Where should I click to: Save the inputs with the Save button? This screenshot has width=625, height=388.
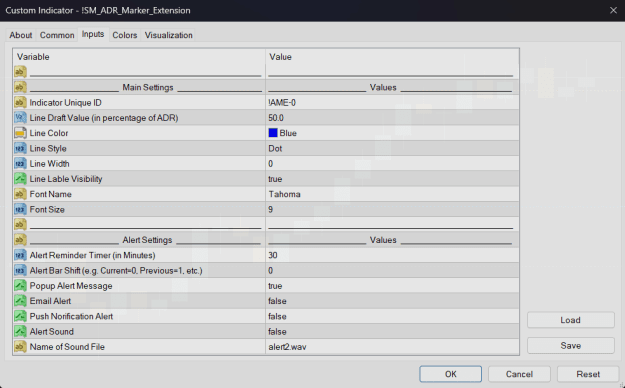570,346
